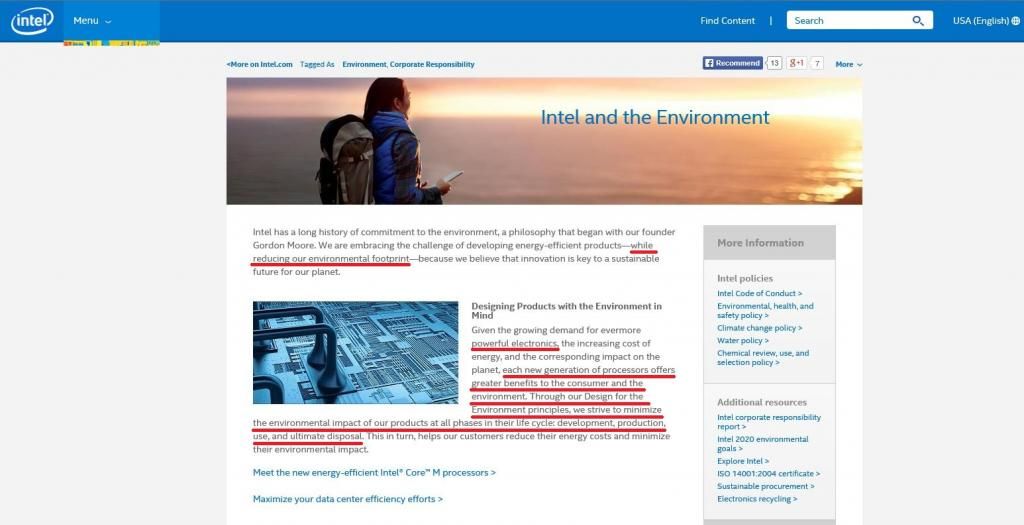
Task: Change region via USA (English) globe
Action: coord(986,21)
